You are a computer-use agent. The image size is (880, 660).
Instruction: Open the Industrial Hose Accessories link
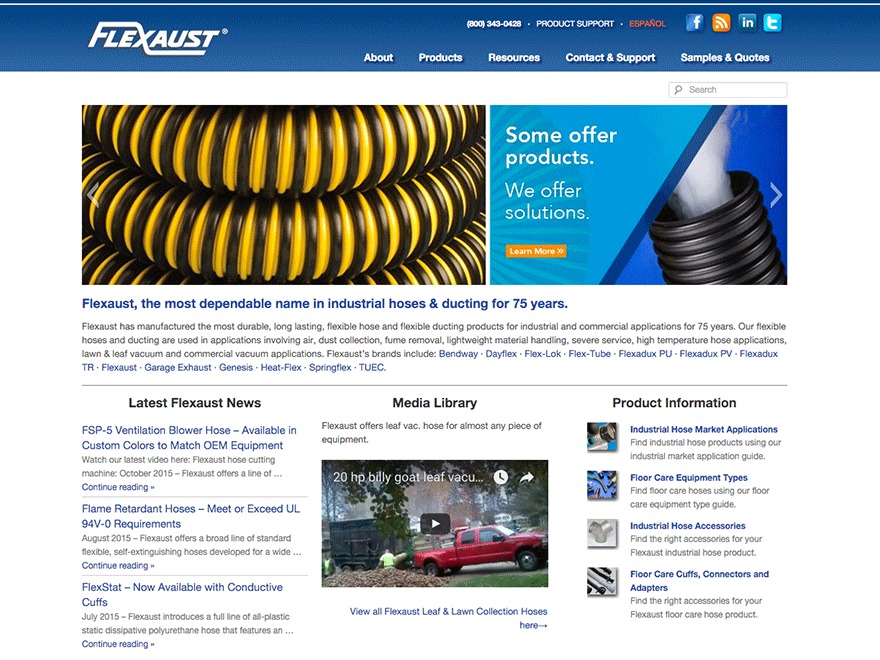point(688,526)
